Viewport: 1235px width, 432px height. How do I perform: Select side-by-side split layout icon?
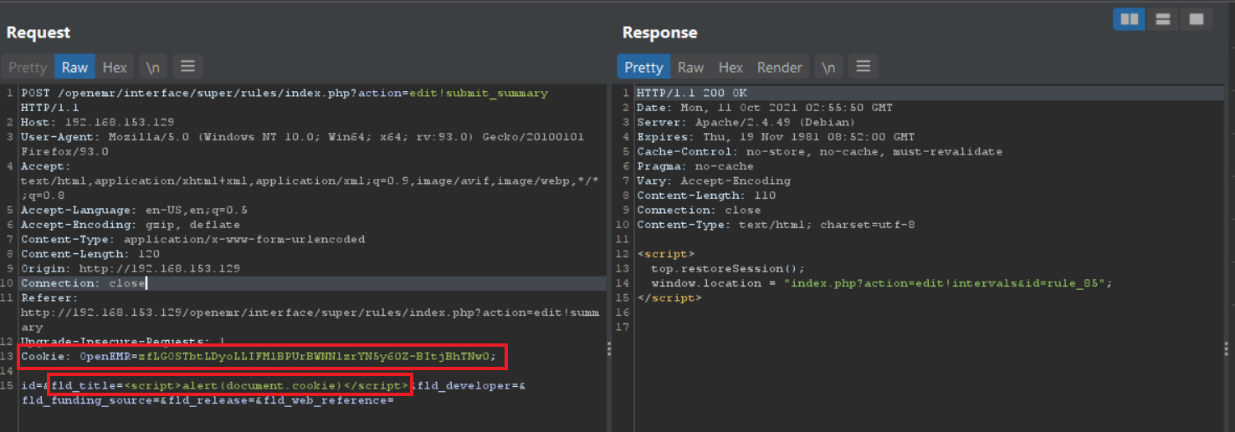pyautogui.click(x=1129, y=19)
